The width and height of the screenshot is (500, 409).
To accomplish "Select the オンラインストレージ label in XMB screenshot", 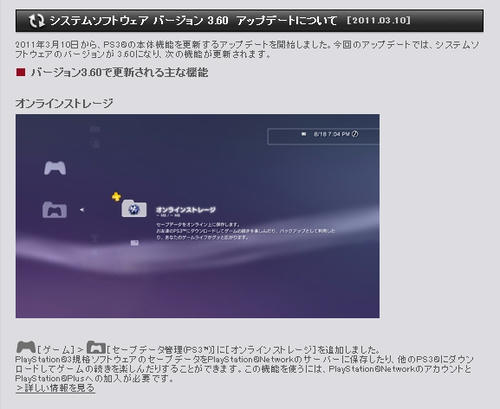I will [186, 210].
